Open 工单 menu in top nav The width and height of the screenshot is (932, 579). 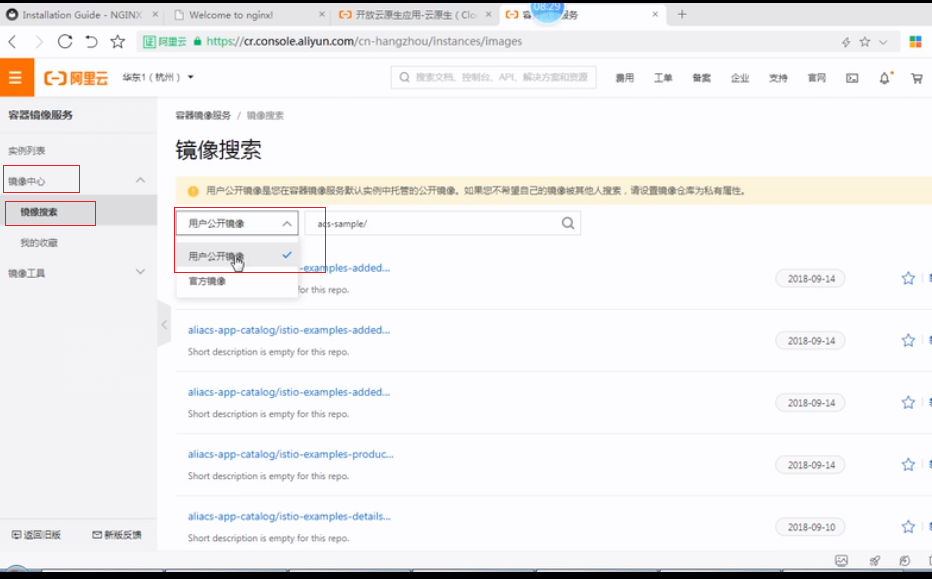[663, 78]
